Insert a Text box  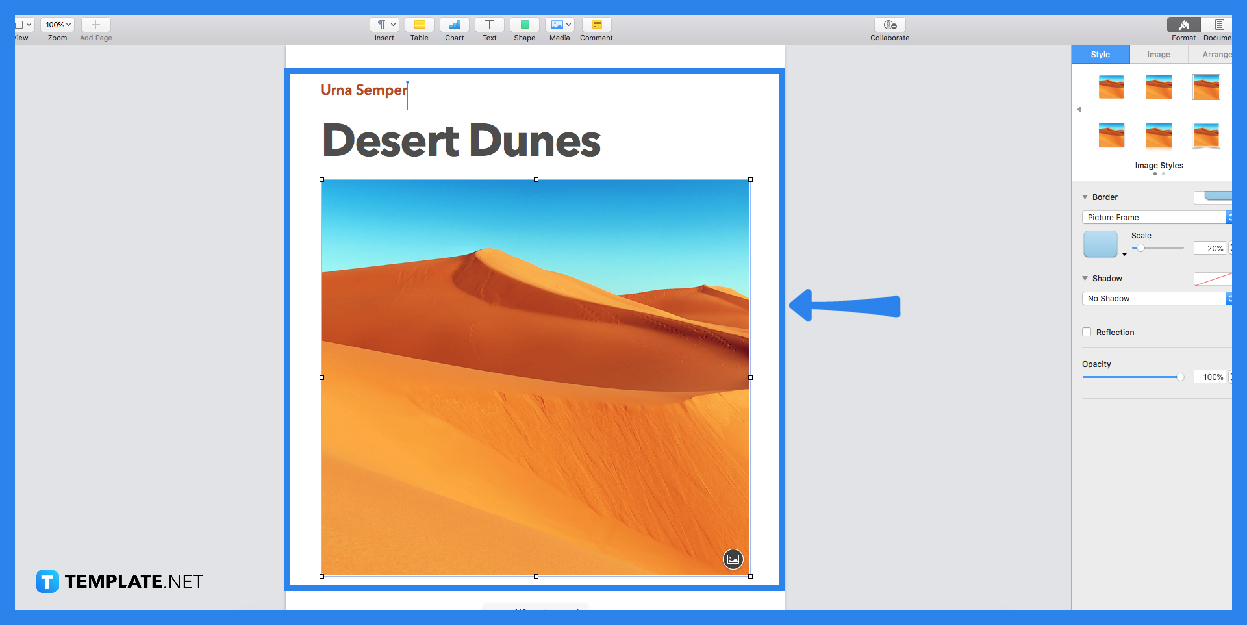coord(489,25)
